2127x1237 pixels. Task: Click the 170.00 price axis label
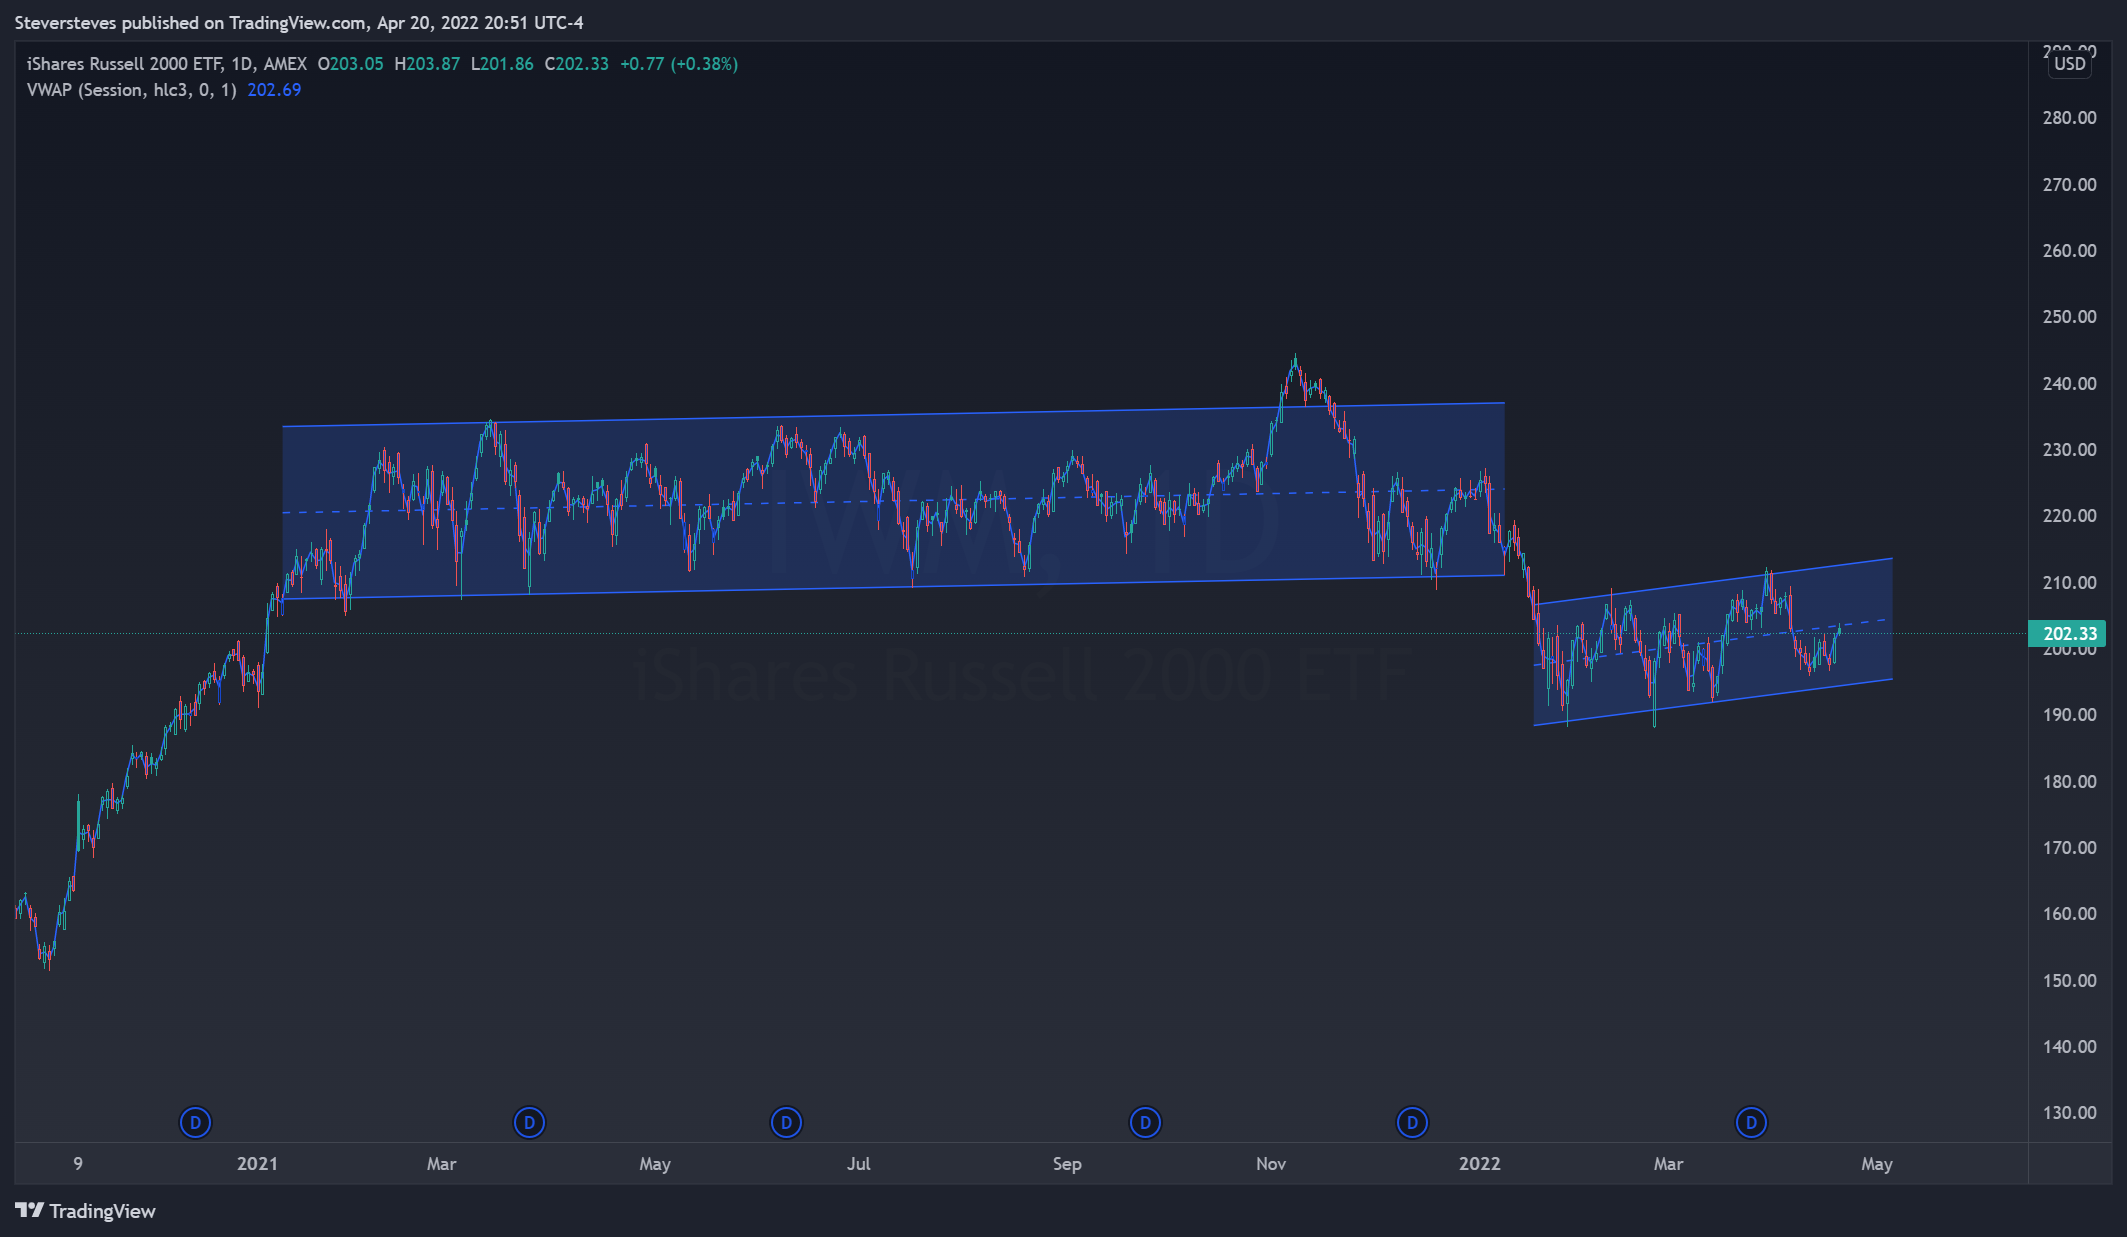(x=2069, y=848)
